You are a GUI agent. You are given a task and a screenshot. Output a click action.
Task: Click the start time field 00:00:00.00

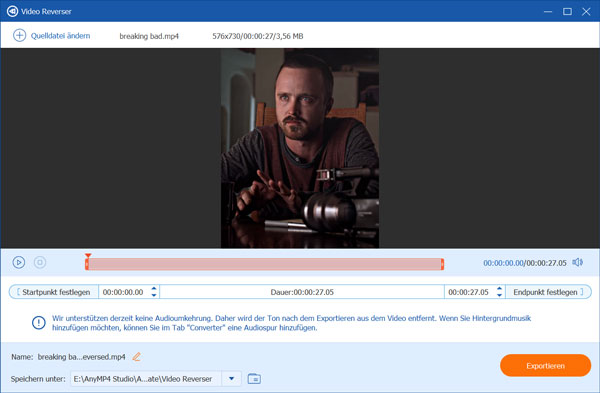pyautogui.click(x=123, y=292)
